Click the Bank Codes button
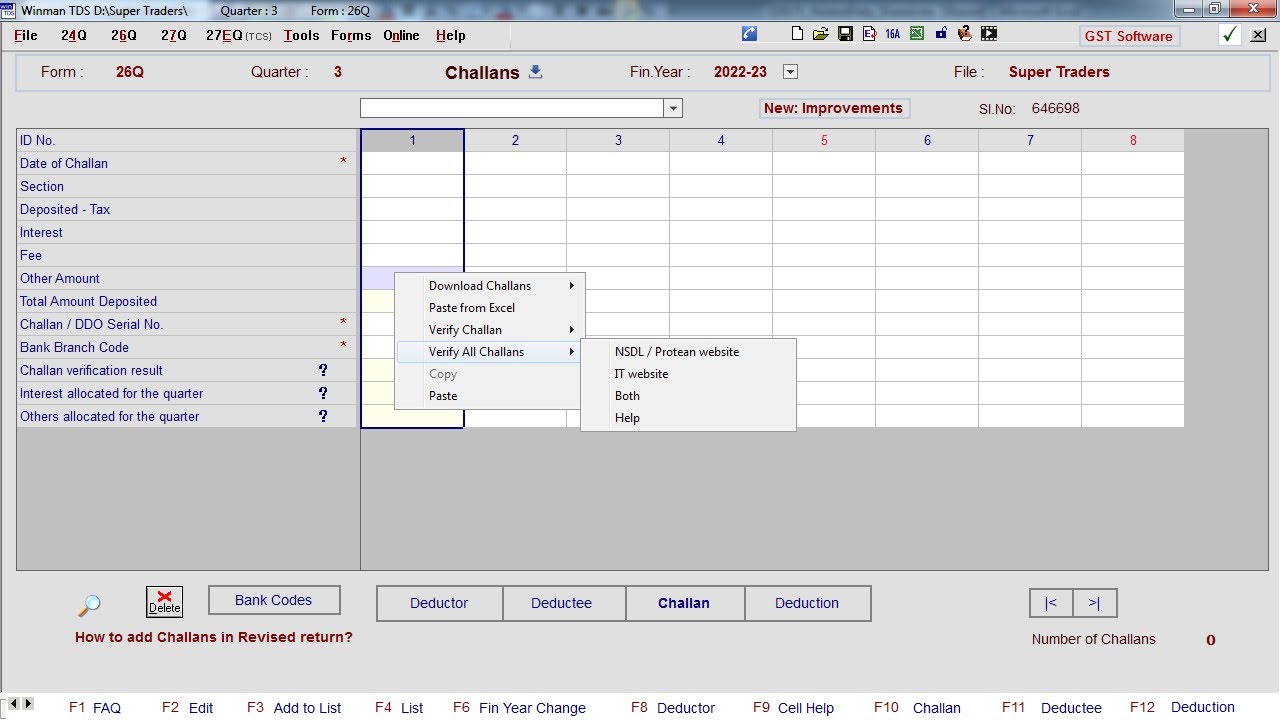This screenshot has width=1280, height=720. (274, 600)
